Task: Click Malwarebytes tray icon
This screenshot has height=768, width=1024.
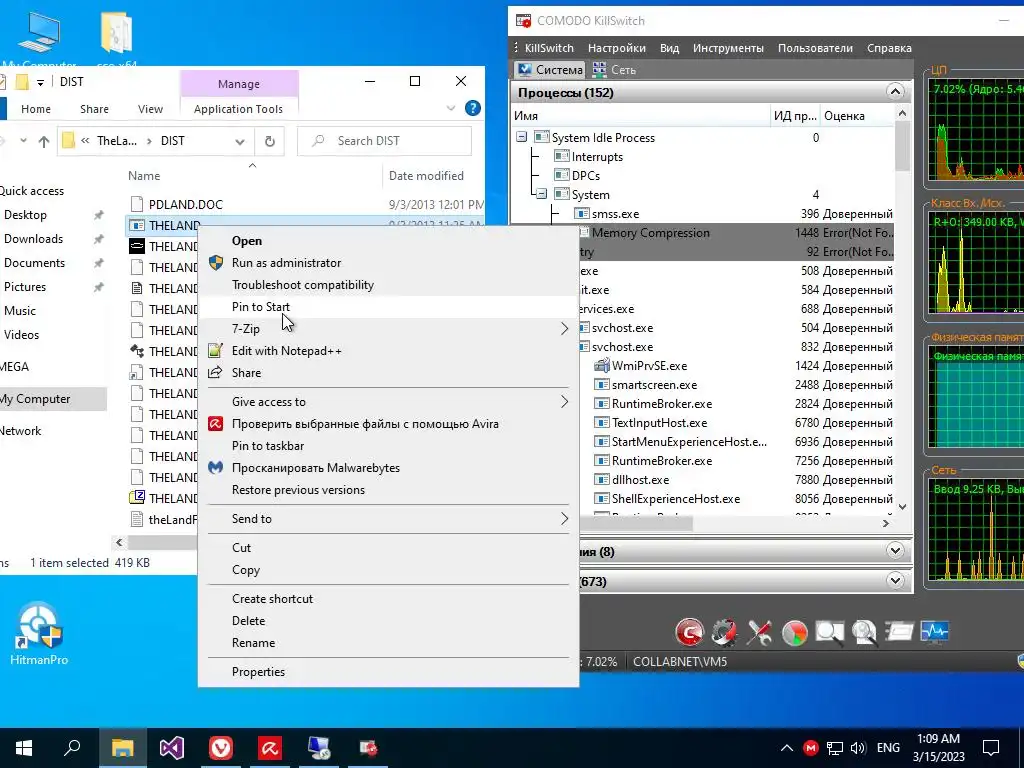Action: point(810,748)
